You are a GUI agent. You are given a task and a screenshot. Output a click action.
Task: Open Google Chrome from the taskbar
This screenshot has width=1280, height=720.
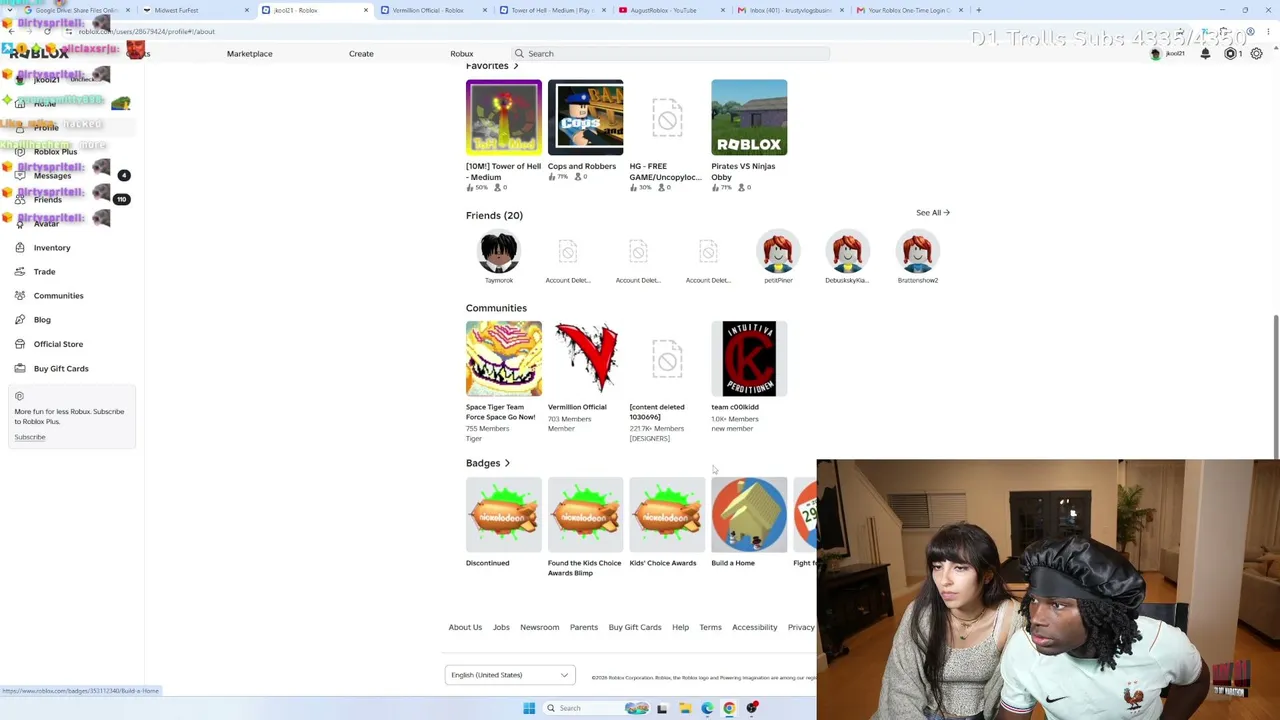729,708
